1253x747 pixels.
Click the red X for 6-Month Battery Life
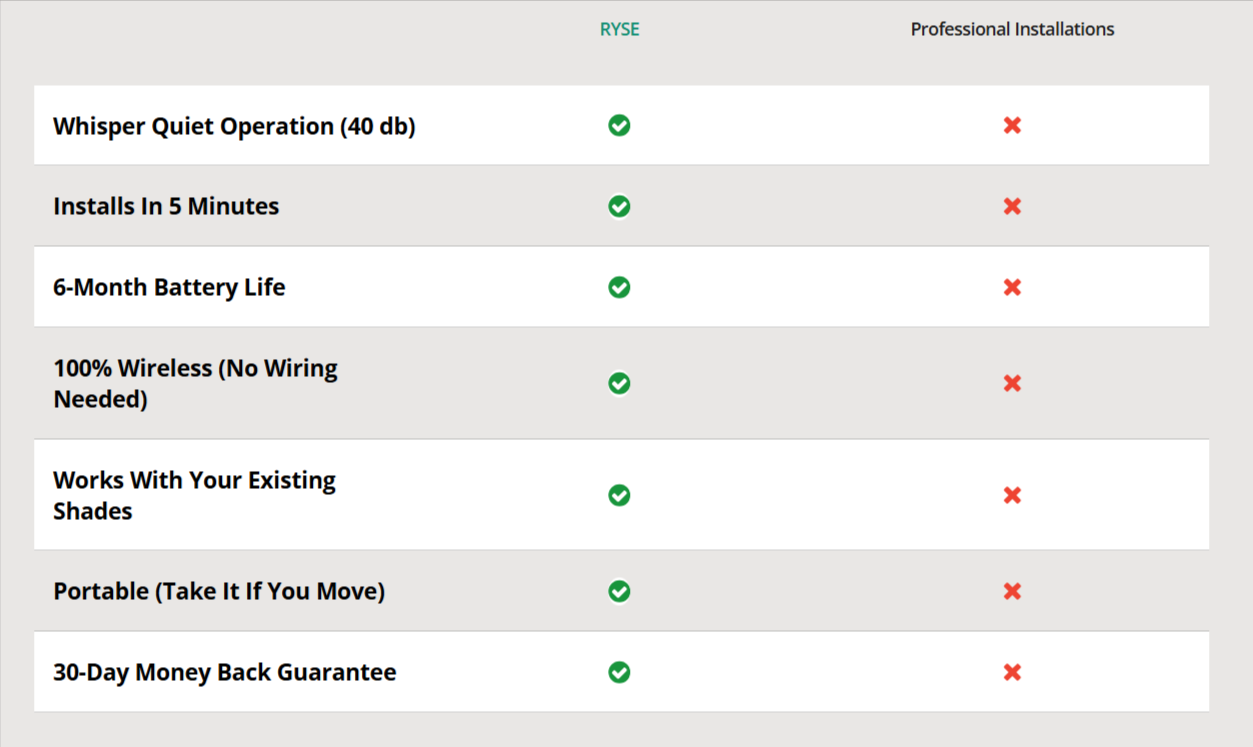(x=1012, y=287)
